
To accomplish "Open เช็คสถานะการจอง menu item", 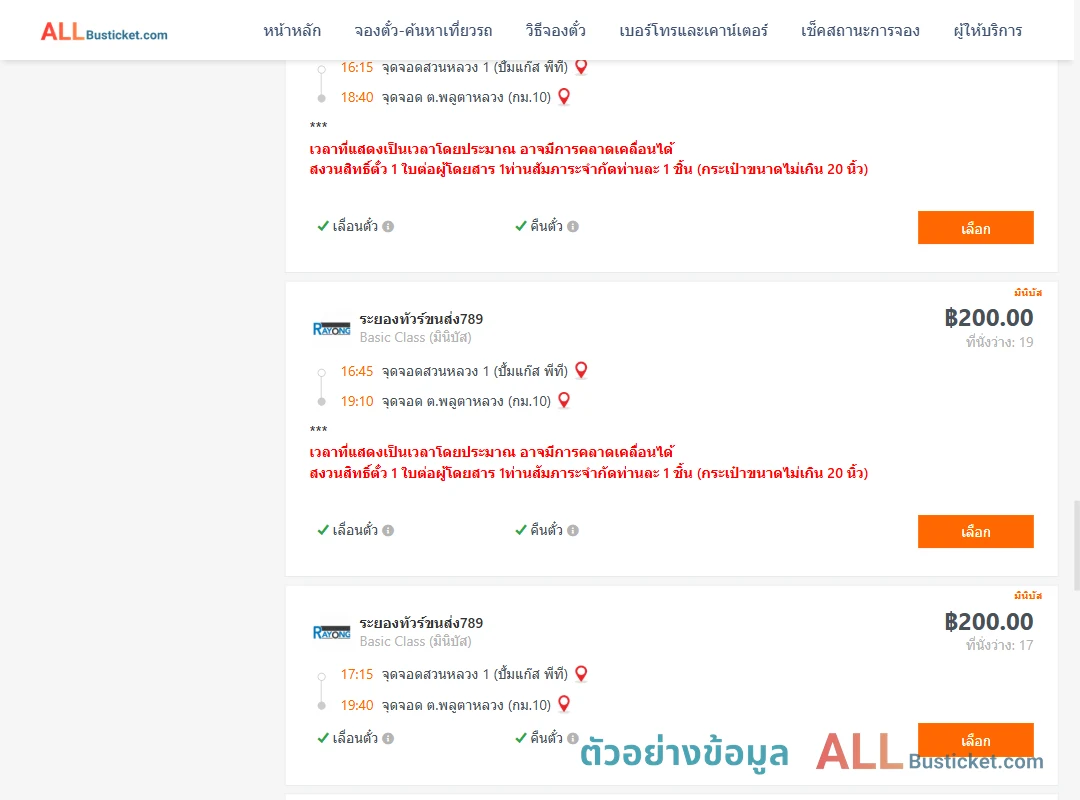I will pos(860,31).
